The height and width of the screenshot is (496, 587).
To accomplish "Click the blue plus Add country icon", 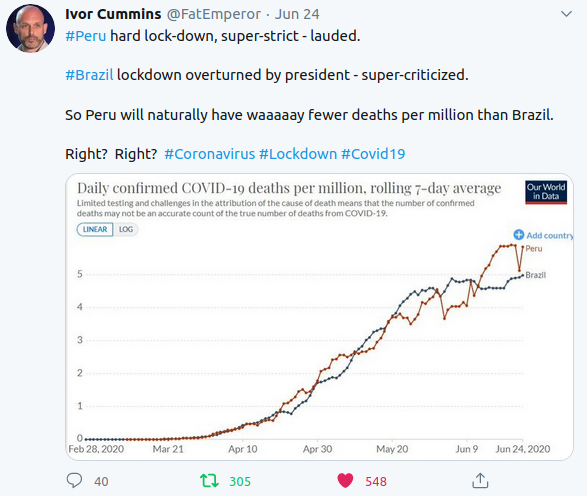I will 518,235.
